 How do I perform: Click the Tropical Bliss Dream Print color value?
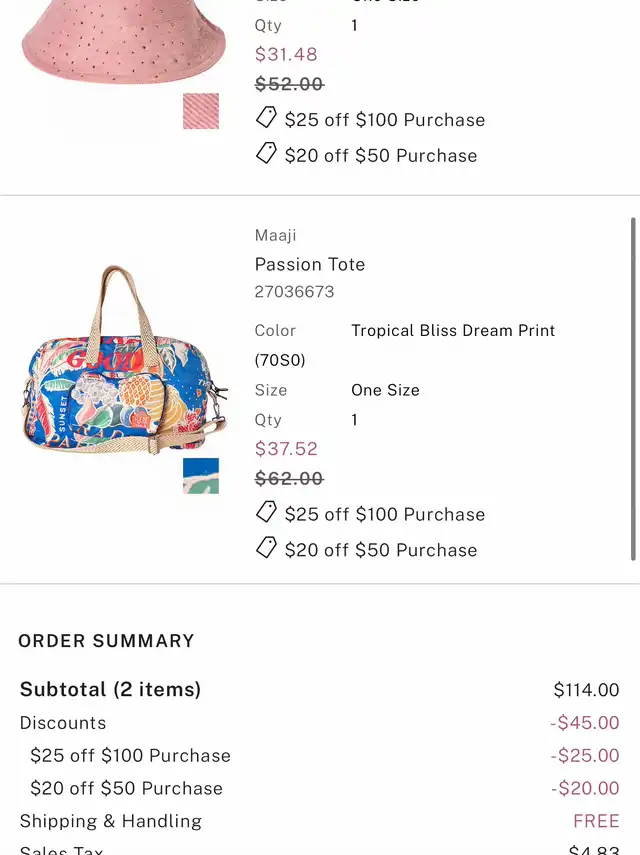[453, 331]
